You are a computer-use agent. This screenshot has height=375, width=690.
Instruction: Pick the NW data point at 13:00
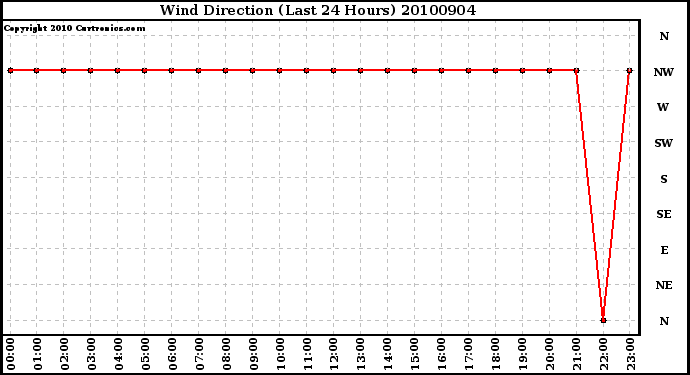[360, 70]
